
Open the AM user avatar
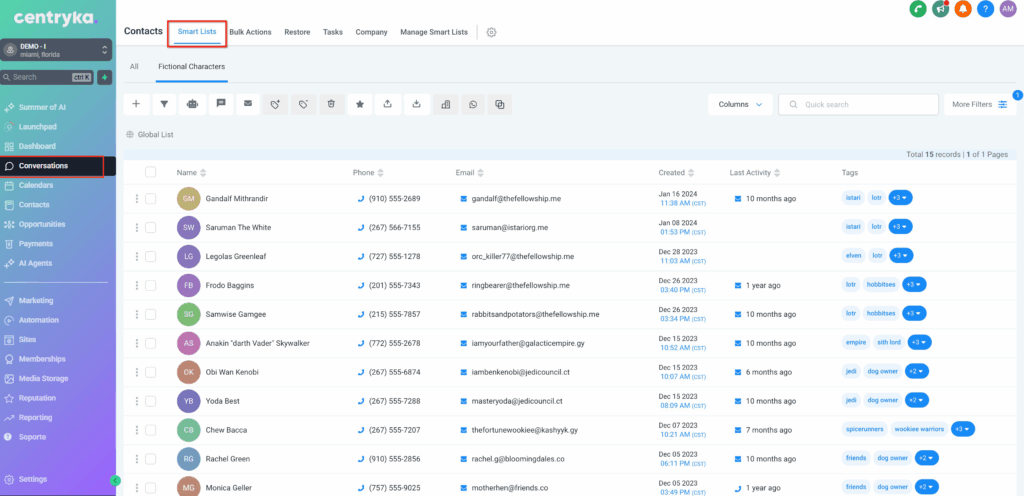coord(1008,9)
